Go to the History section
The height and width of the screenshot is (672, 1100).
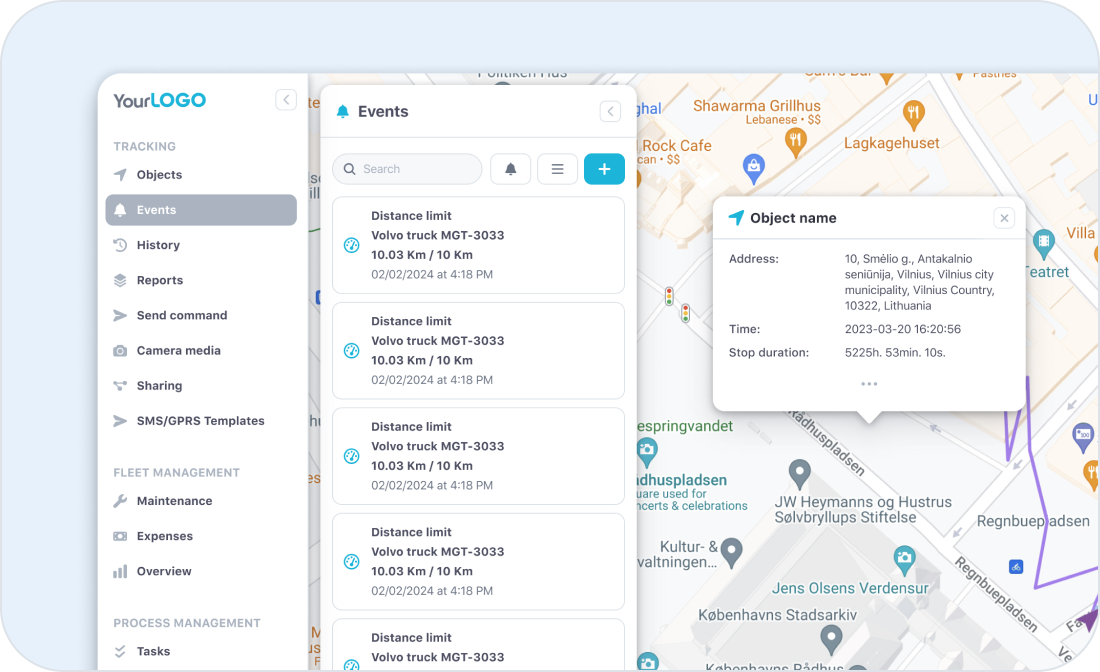click(x=158, y=245)
